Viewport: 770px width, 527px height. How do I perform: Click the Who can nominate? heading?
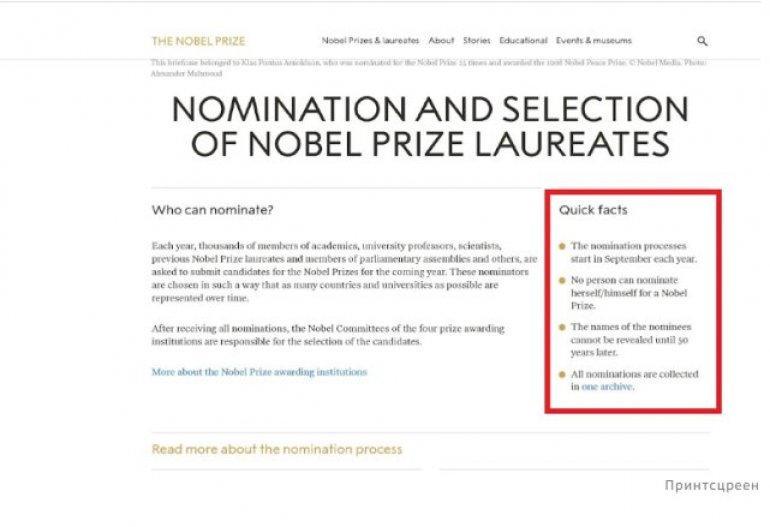click(x=212, y=210)
